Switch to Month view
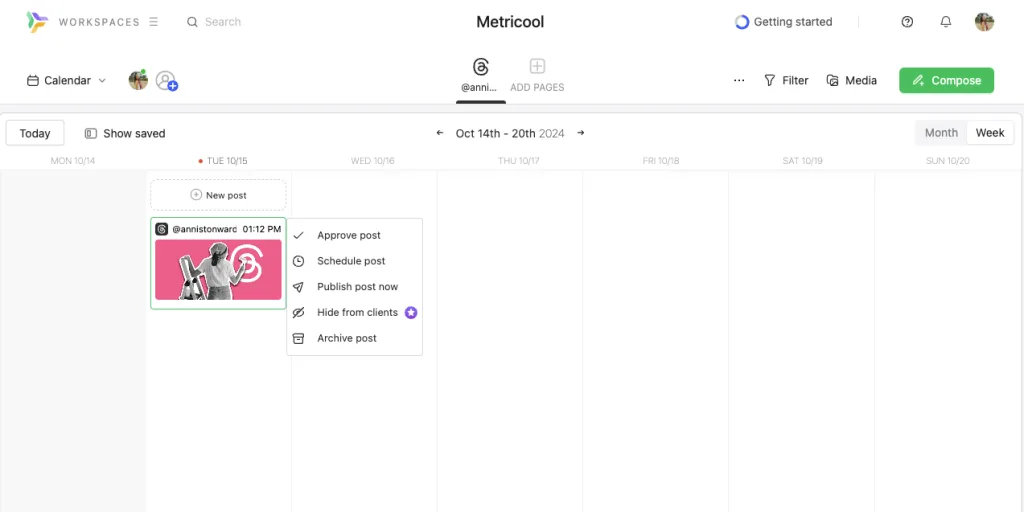Image resolution: width=1024 pixels, height=512 pixels. (941, 133)
